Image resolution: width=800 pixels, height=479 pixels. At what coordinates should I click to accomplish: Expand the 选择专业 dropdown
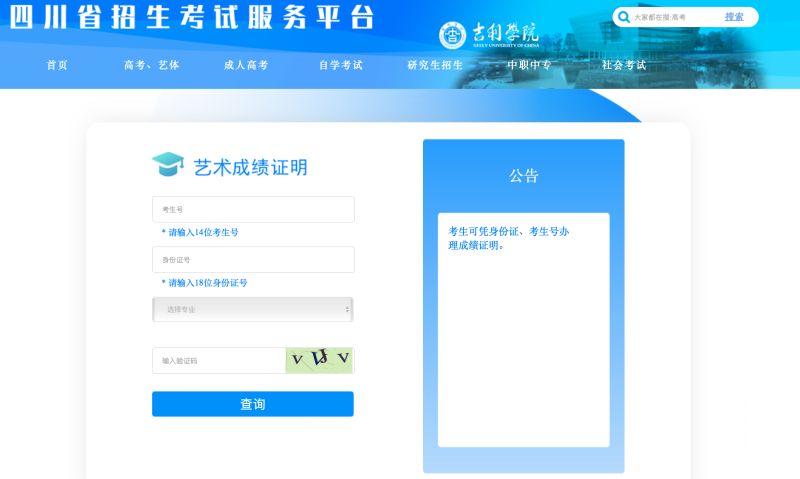click(253, 309)
